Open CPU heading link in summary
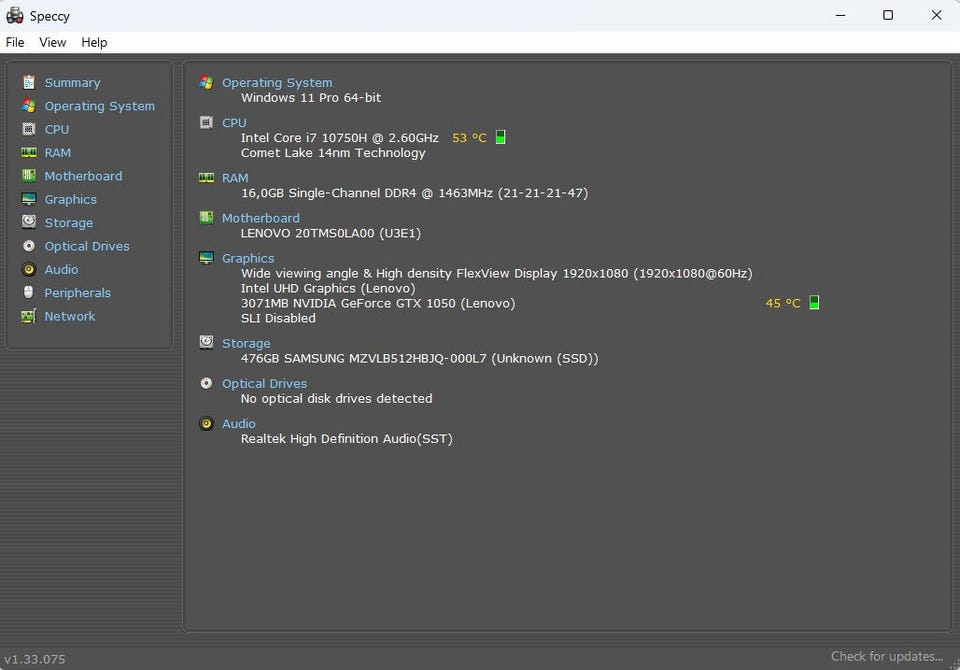The width and height of the screenshot is (960, 670). pyautogui.click(x=234, y=122)
